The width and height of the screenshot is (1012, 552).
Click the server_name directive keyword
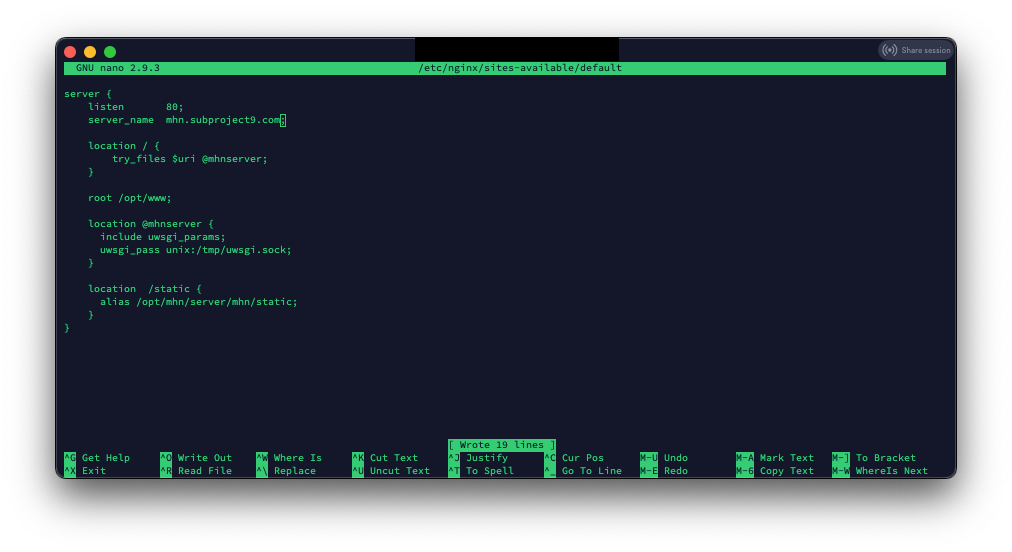pyautogui.click(x=121, y=120)
